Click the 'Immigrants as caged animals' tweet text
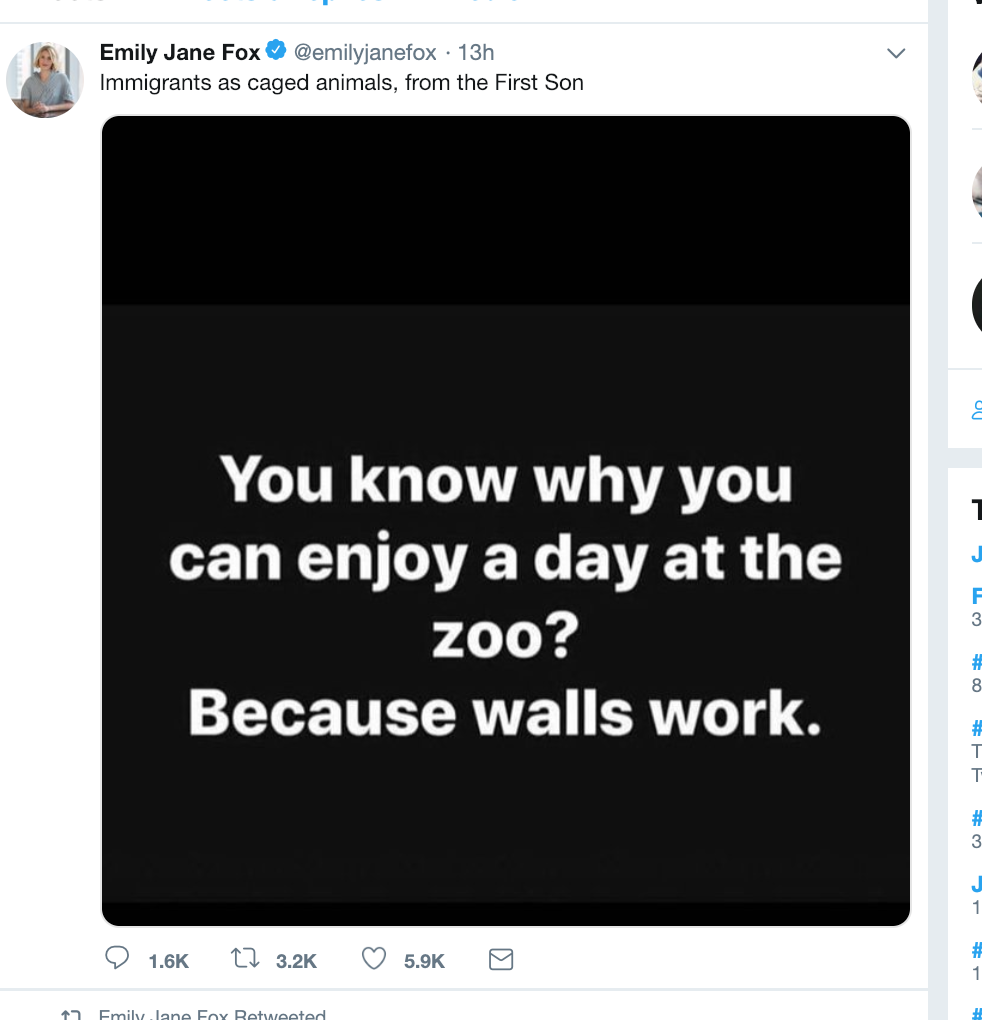The height and width of the screenshot is (1020, 982). click(341, 82)
